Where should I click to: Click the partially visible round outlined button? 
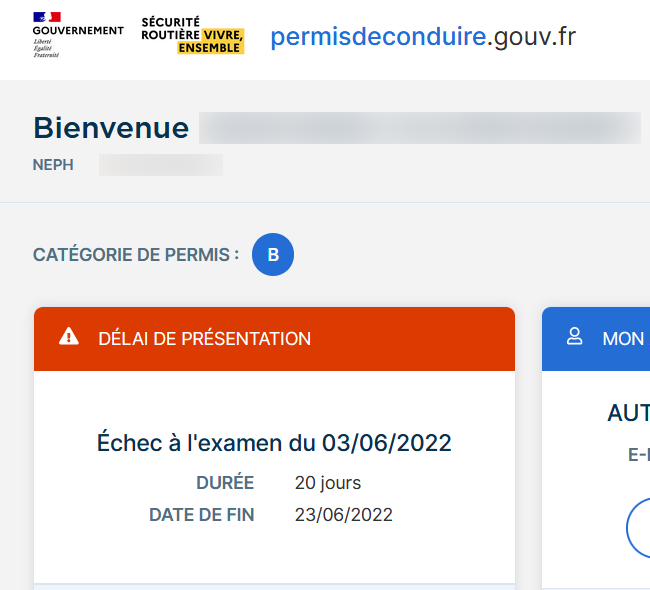click(x=638, y=528)
